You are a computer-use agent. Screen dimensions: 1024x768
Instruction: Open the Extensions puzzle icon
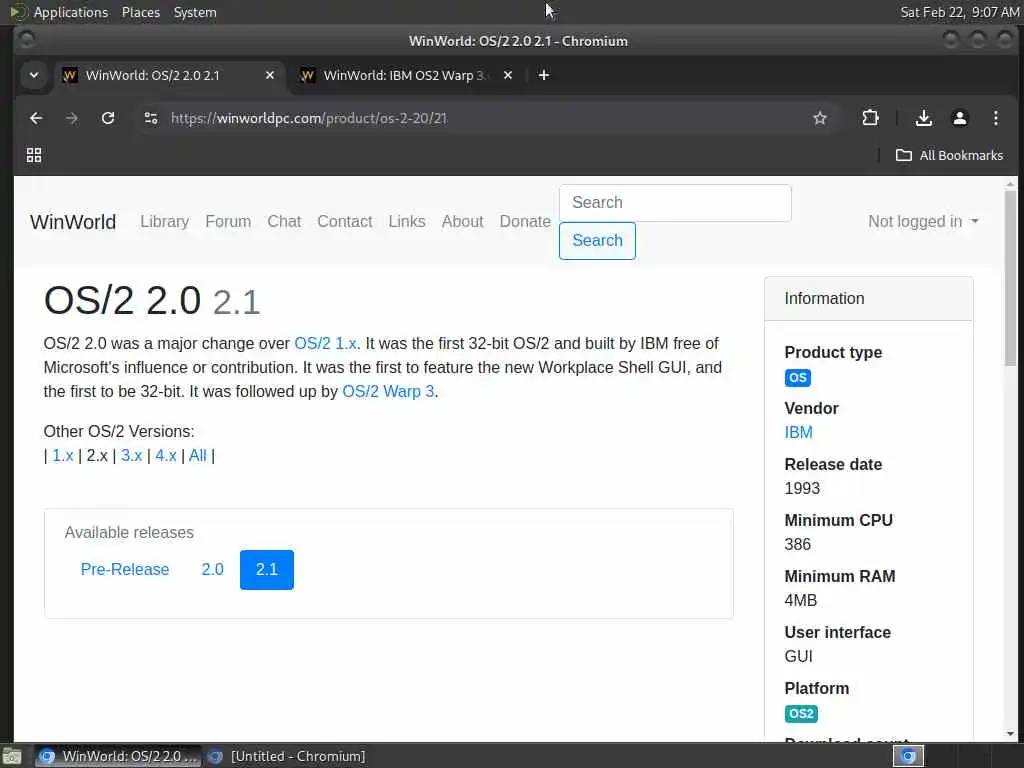pos(870,118)
